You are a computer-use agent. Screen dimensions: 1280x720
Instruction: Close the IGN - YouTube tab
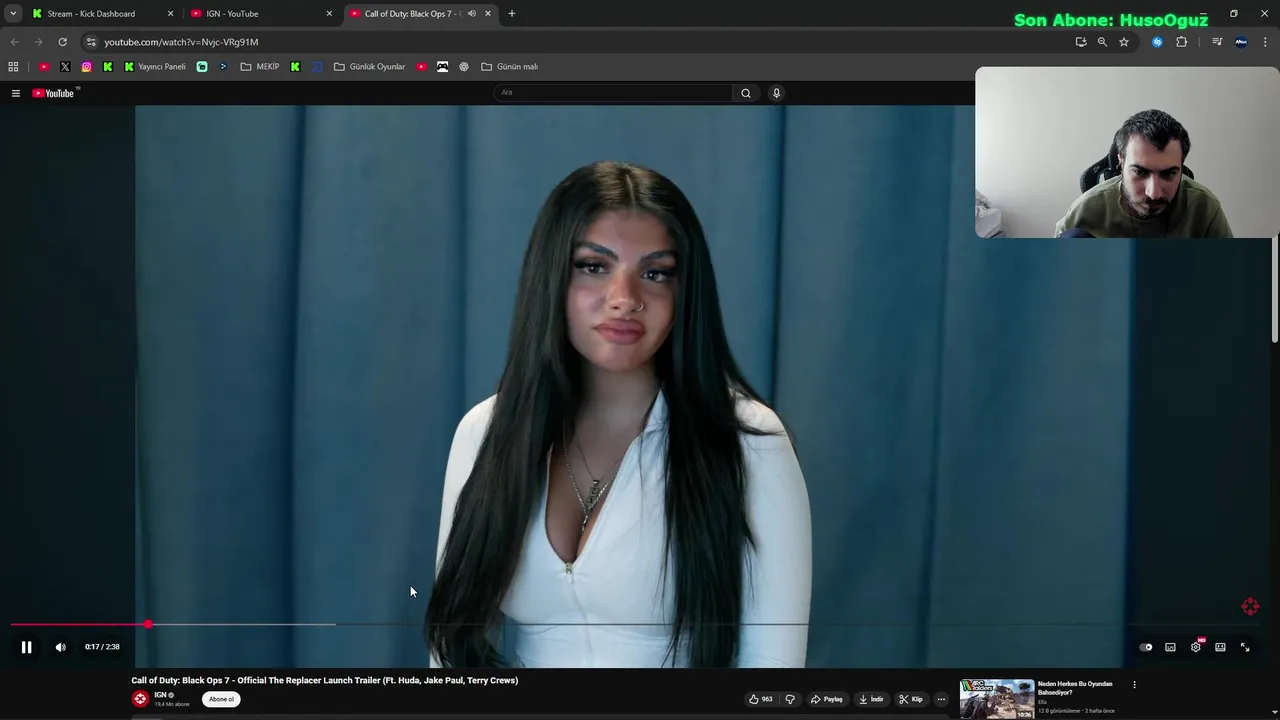tap(329, 14)
